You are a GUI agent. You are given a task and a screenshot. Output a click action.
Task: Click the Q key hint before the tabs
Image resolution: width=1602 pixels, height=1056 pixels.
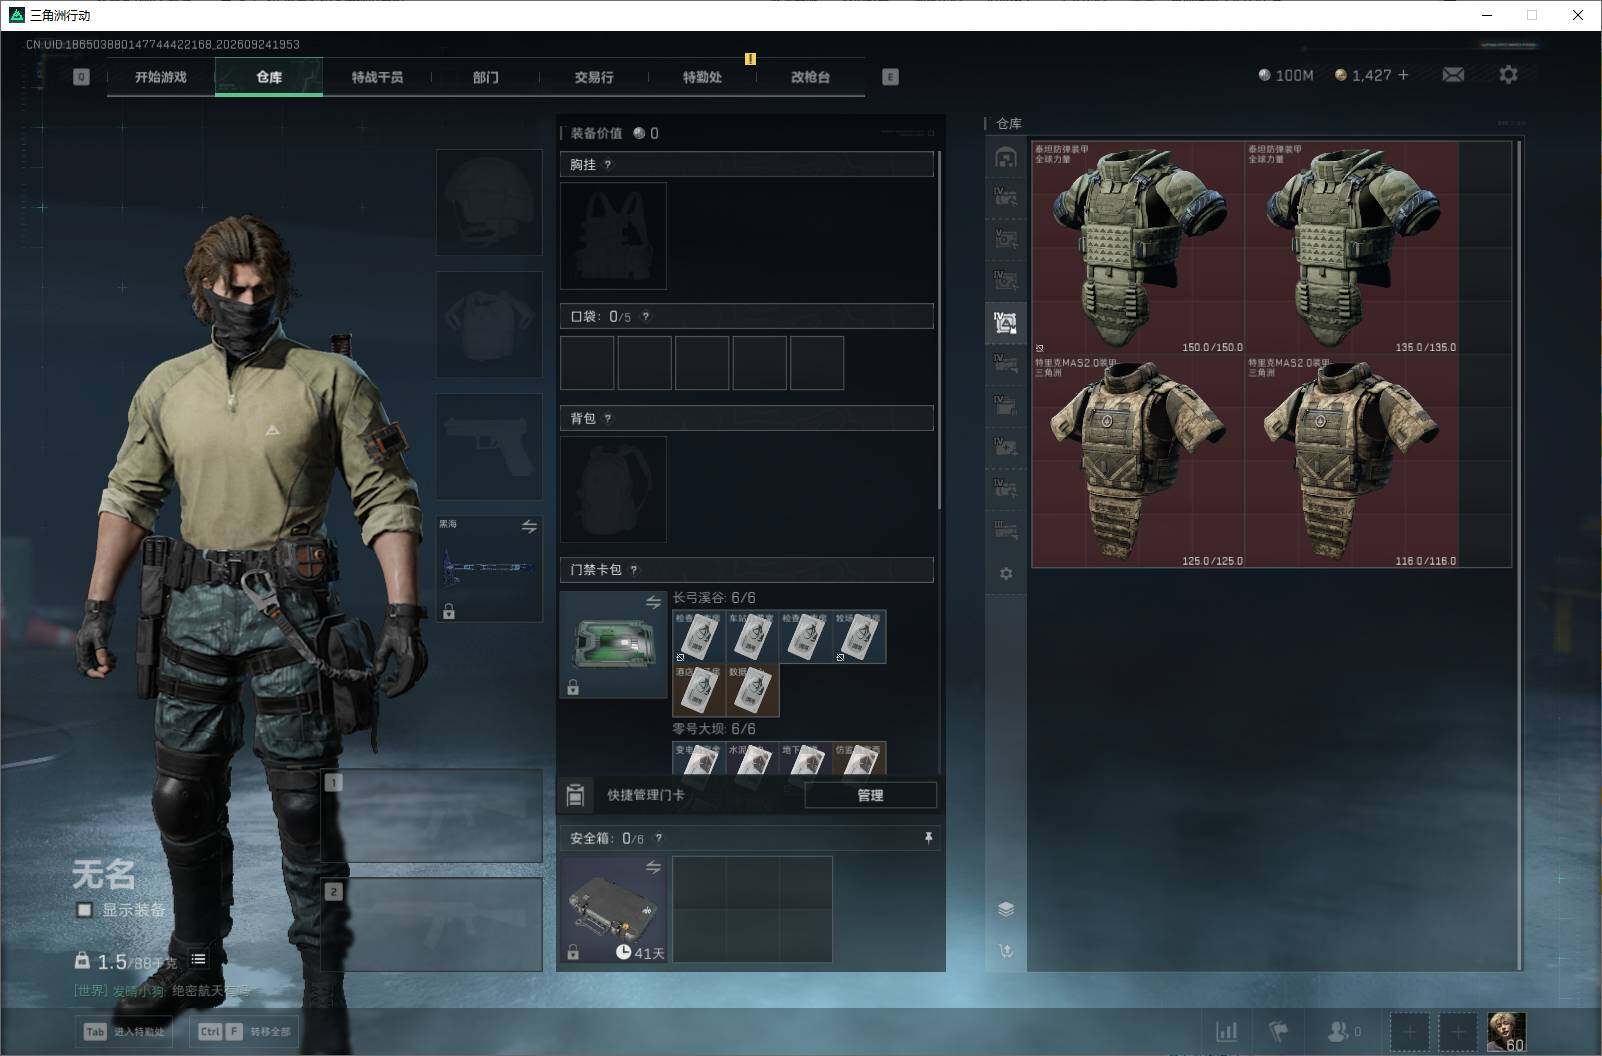[x=81, y=77]
